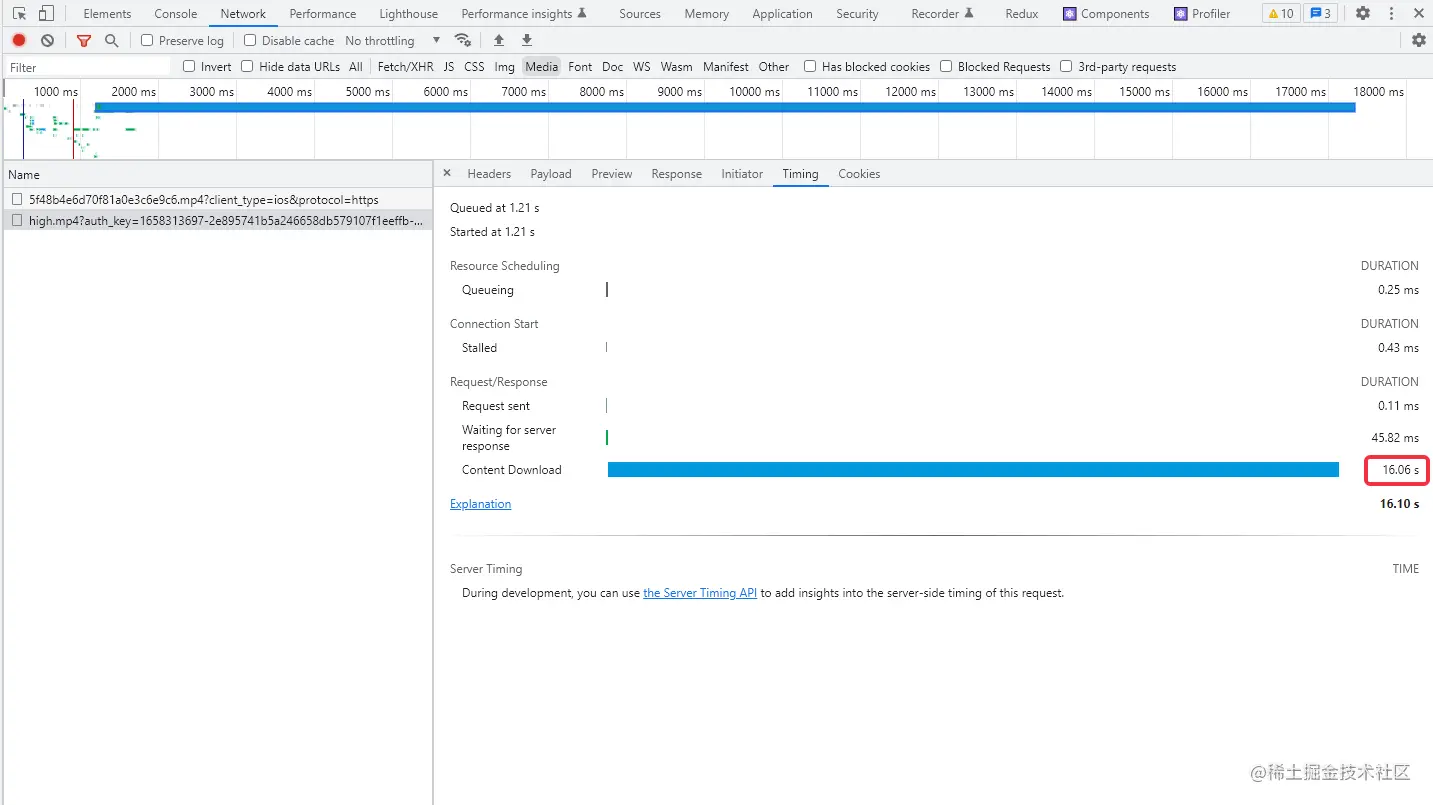Viewport: 1433px width, 805px height.
Task: Show the Preview tab
Action: pyautogui.click(x=612, y=173)
